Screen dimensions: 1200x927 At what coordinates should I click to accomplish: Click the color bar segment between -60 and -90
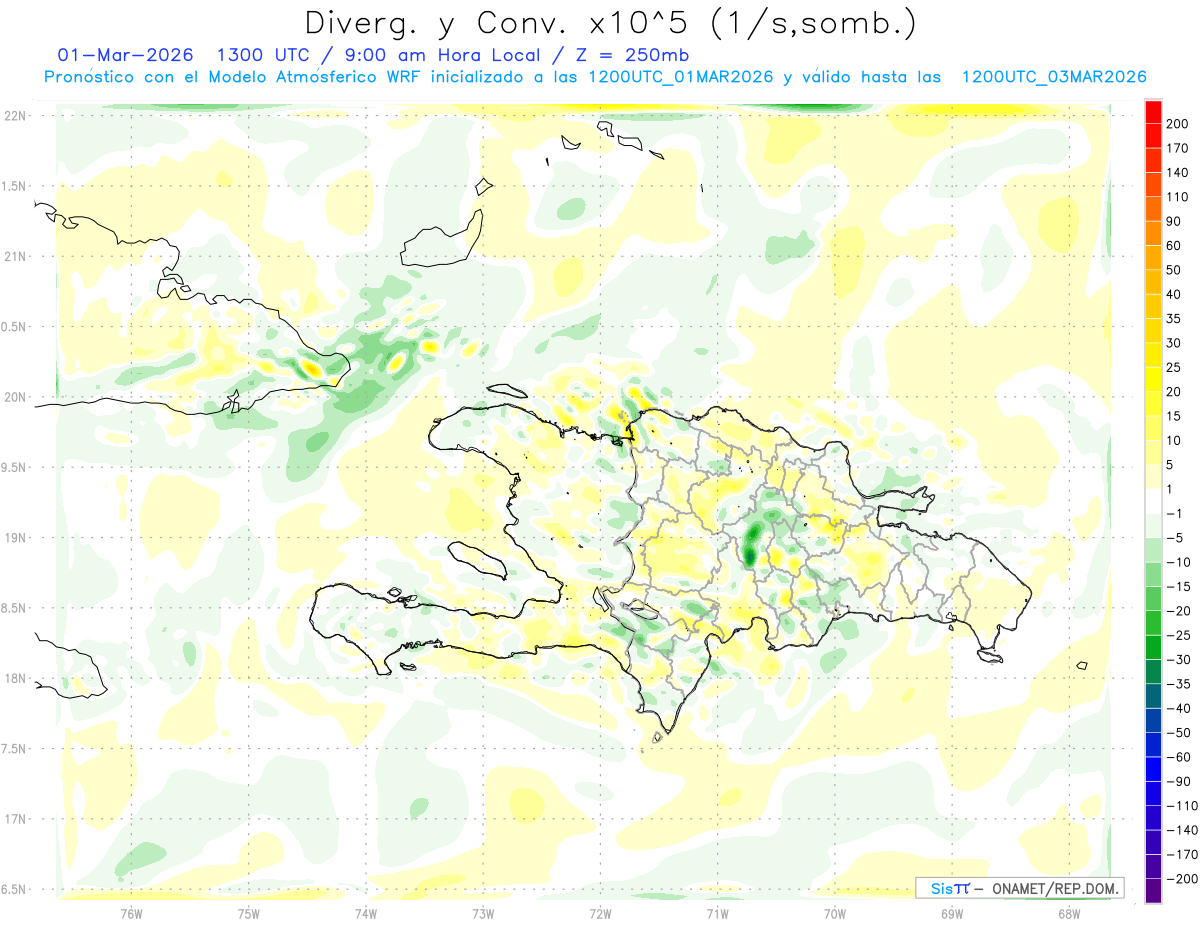coord(1153,769)
